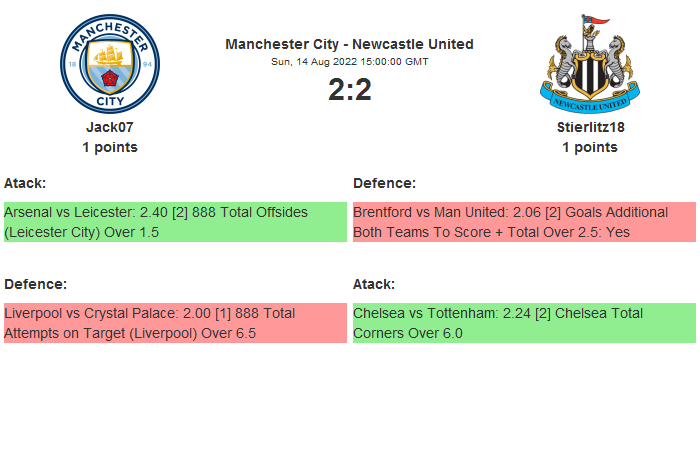Click the Newcastle United club crest
700x460 pixels.
click(589, 64)
